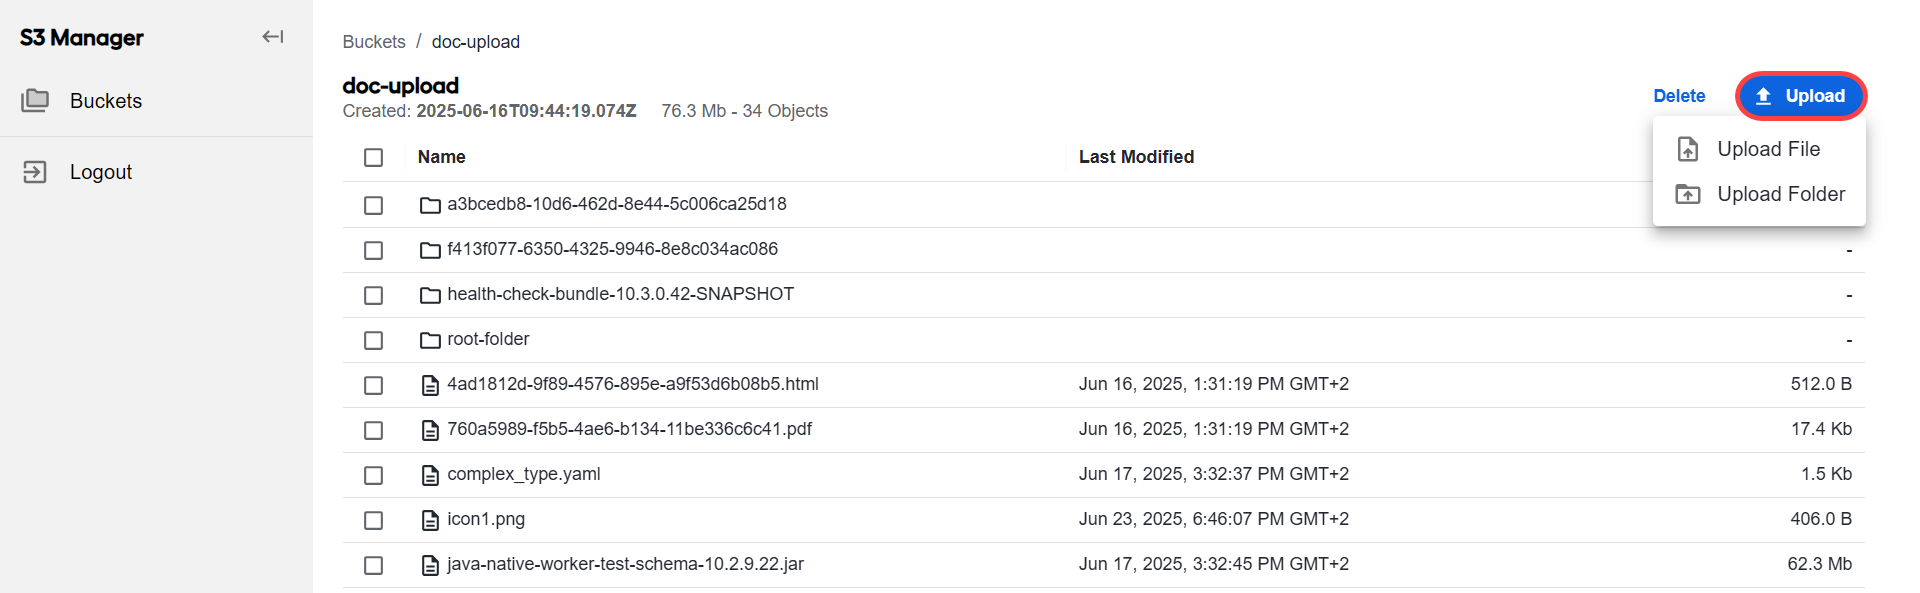1920x593 pixels.
Task: Tick the checkbox for 760a5989 pdf file
Action: pos(373,430)
